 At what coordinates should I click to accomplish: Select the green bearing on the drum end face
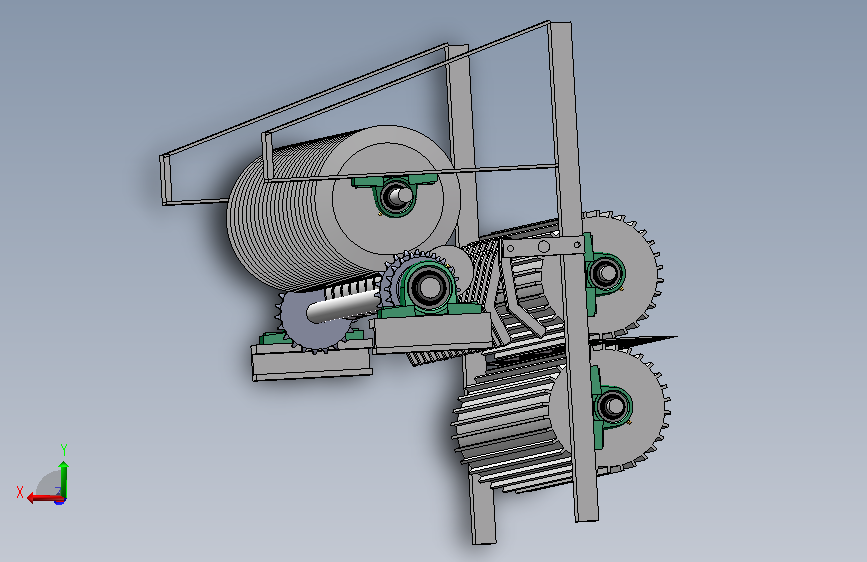tap(395, 194)
